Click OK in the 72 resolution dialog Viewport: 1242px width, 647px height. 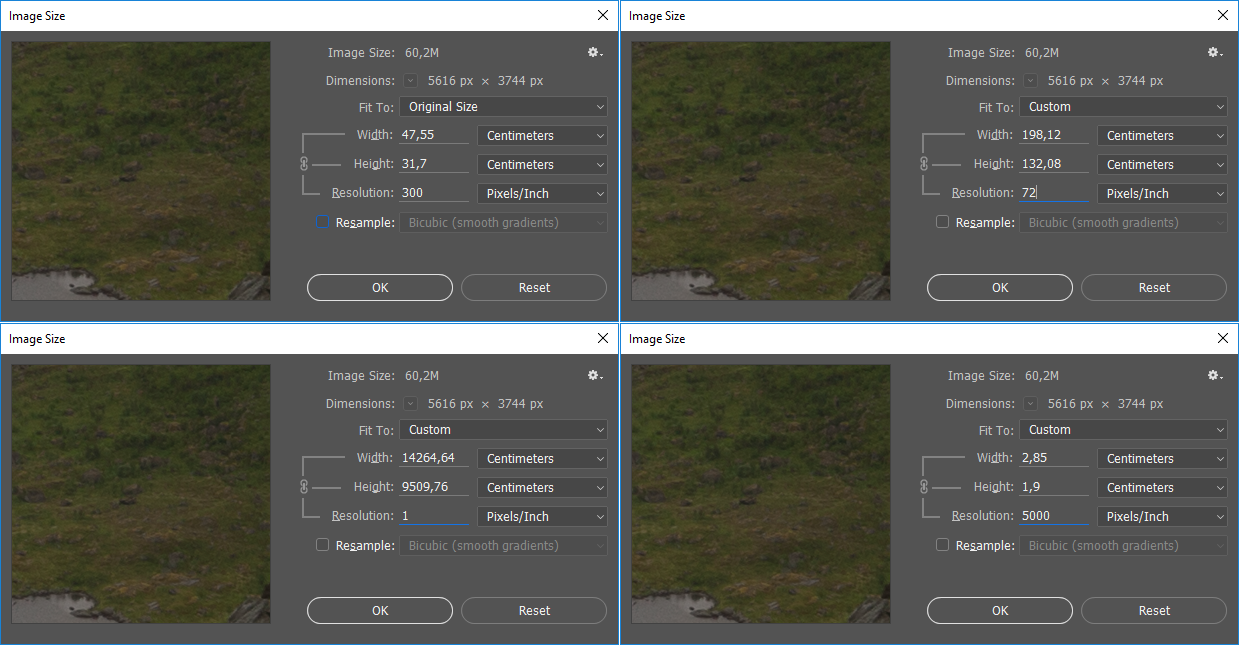point(1000,288)
